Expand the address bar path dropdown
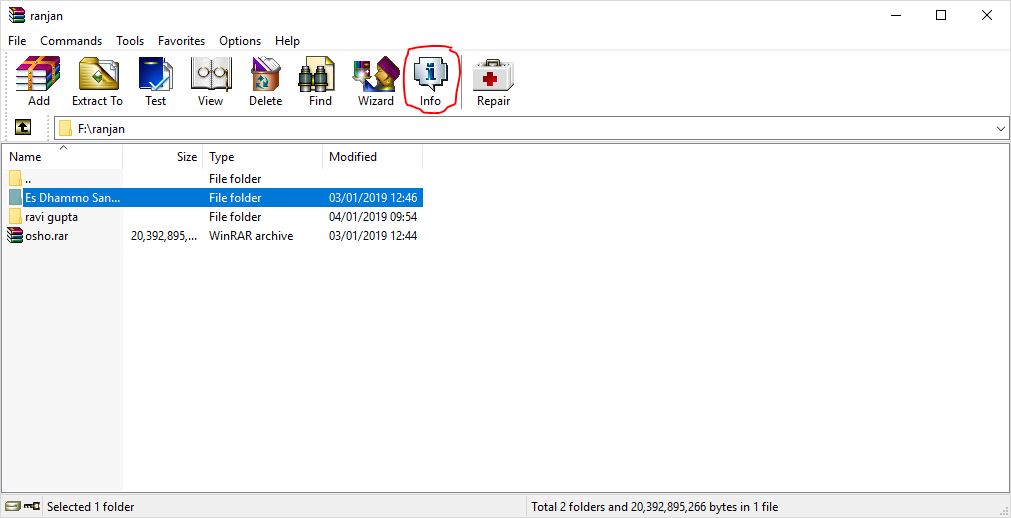Screen dimensions: 1011x518 tap(1001, 128)
